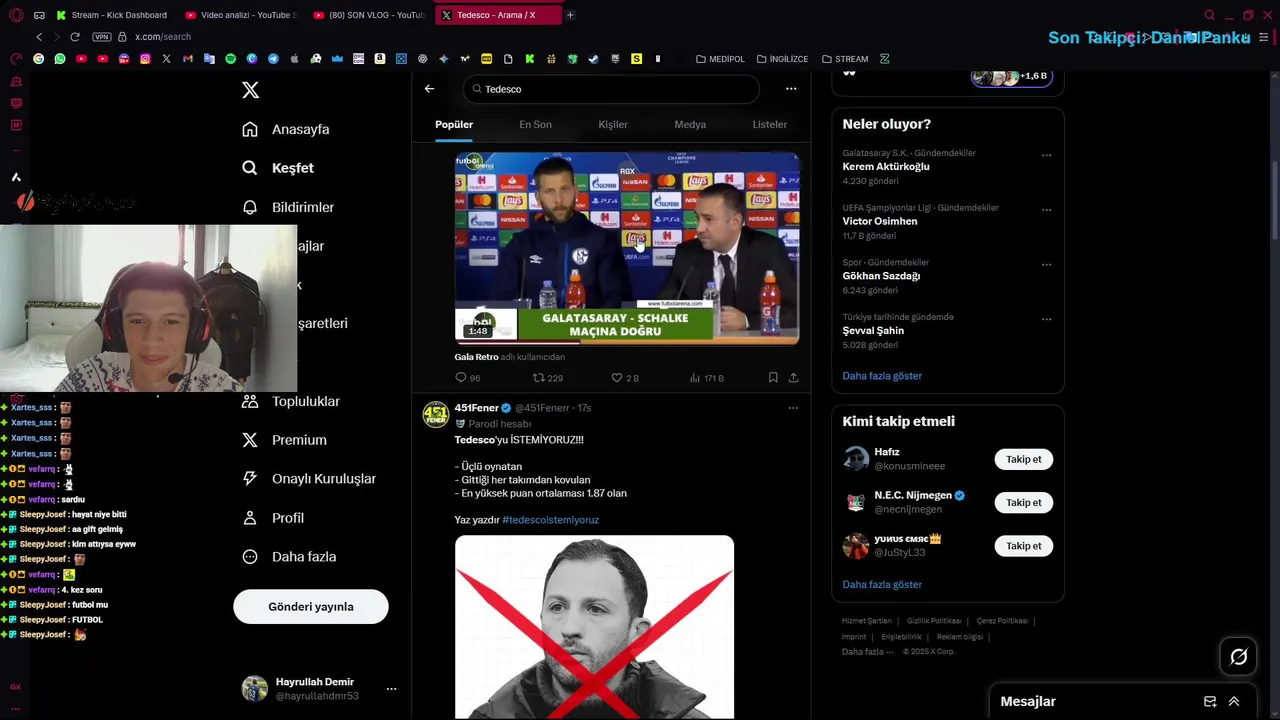Open X home via the X logo
1280x720 pixels.
tap(251, 90)
